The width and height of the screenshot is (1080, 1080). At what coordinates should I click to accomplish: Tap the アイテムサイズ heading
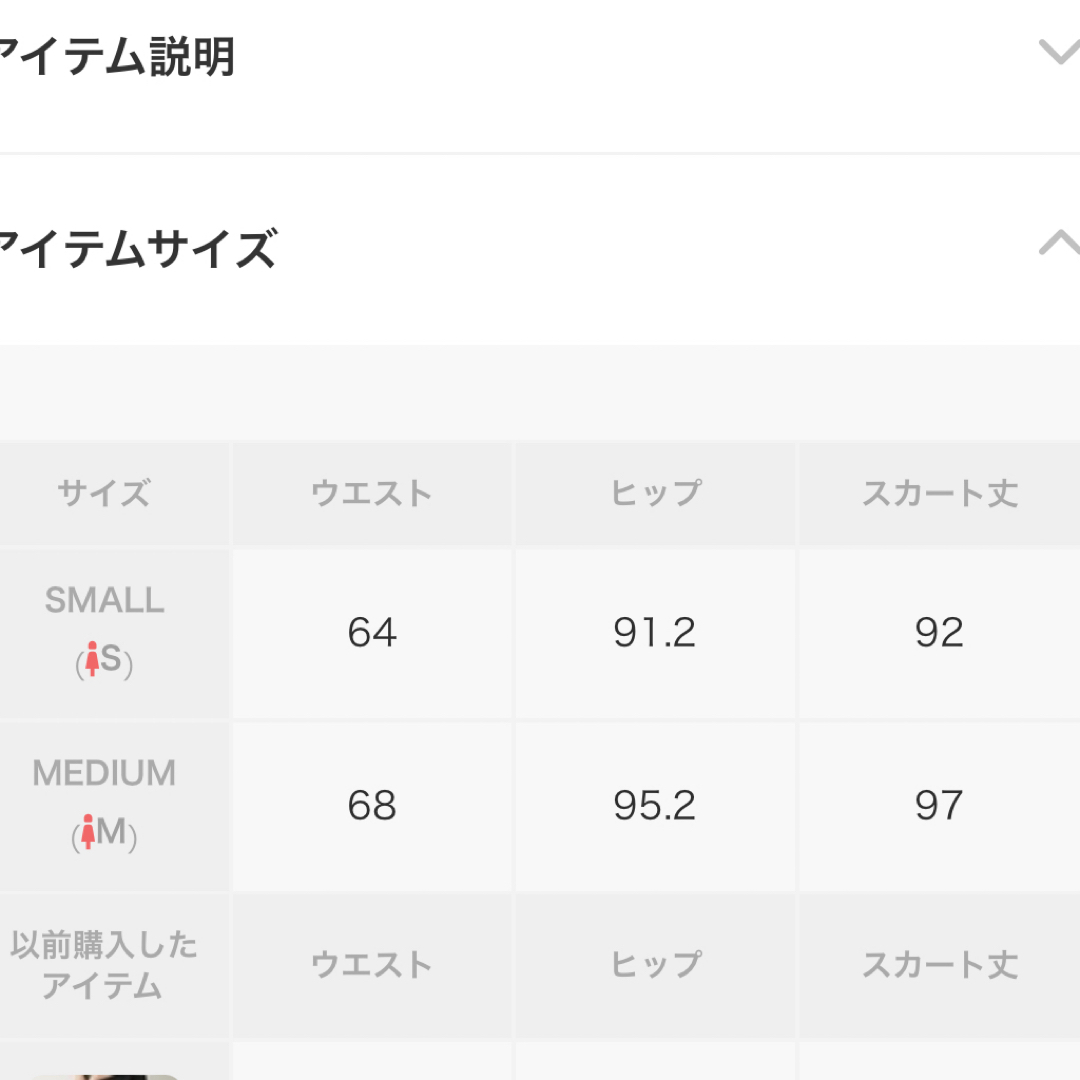pos(138,248)
